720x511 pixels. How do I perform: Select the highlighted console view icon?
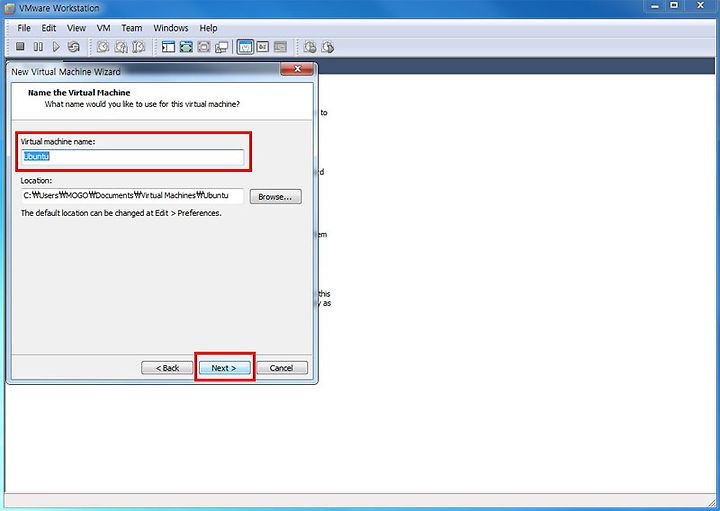click(245, 46)
